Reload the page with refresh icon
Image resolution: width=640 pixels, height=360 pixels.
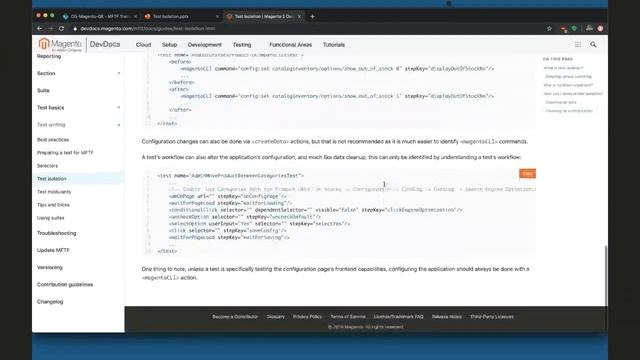(x=62, y=29)
